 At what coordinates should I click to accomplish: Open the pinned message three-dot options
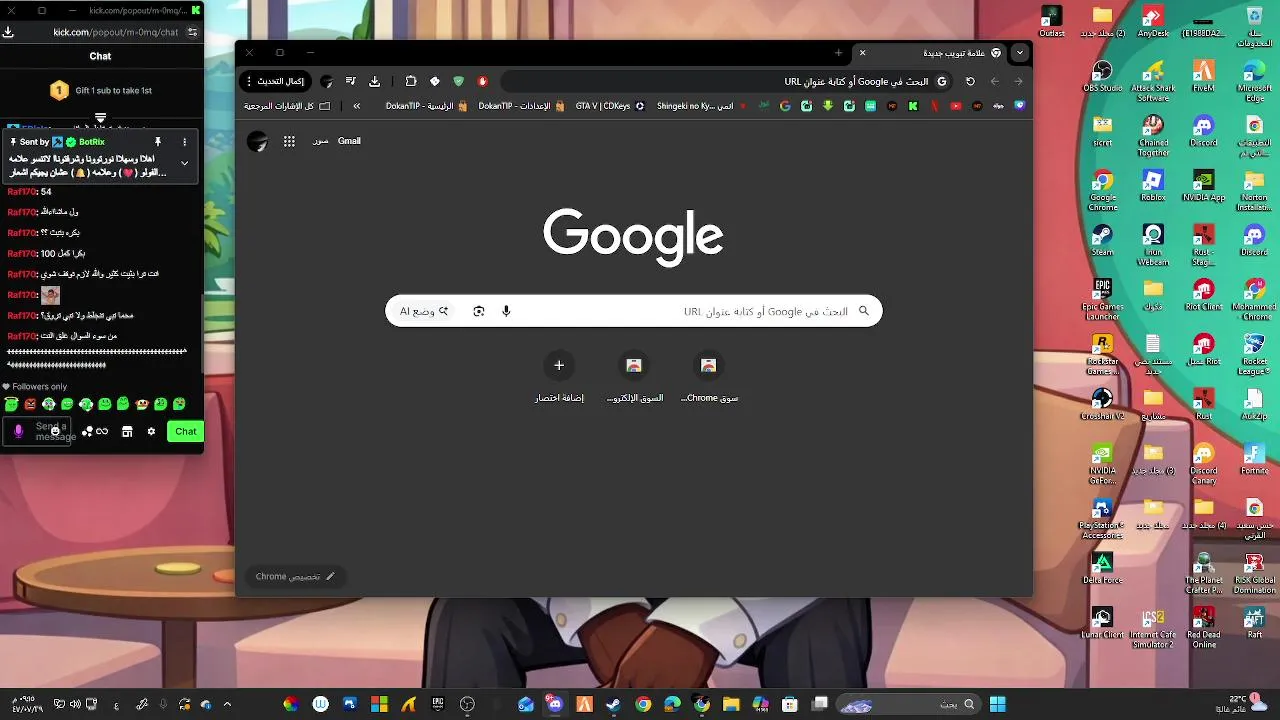[x=184, y=142]
